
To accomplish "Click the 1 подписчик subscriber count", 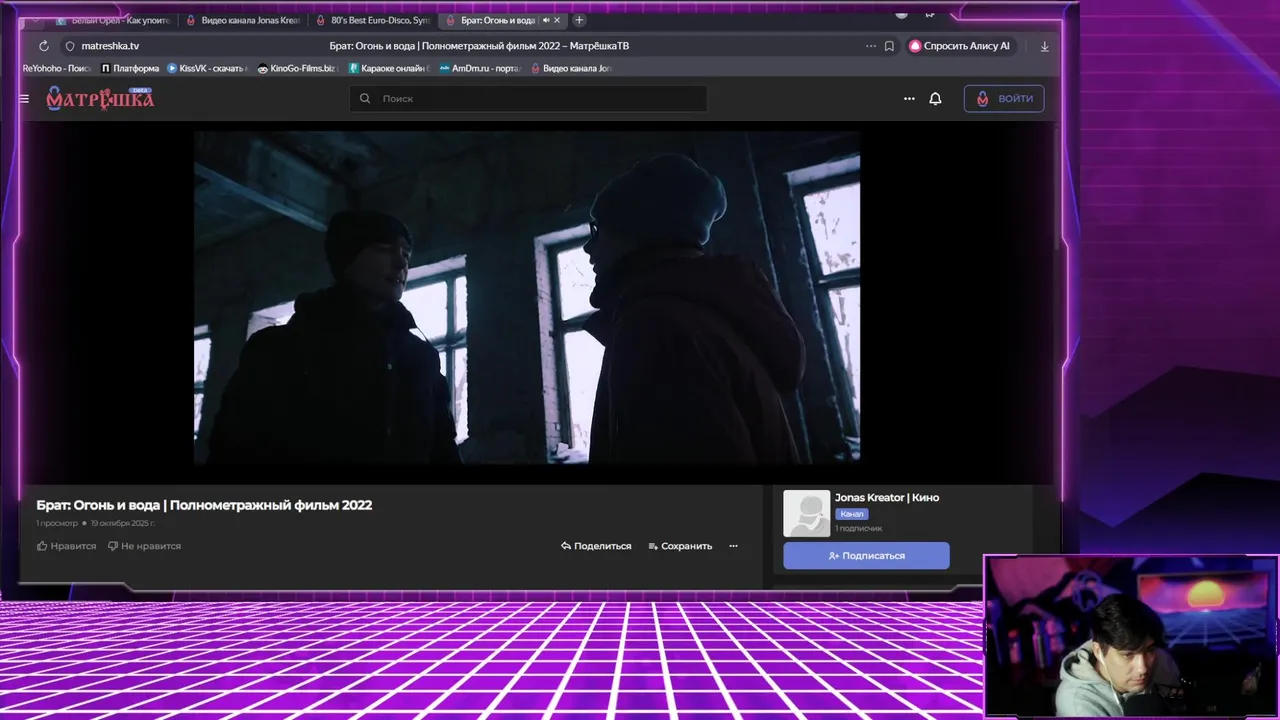I will [x=859, y=528].
